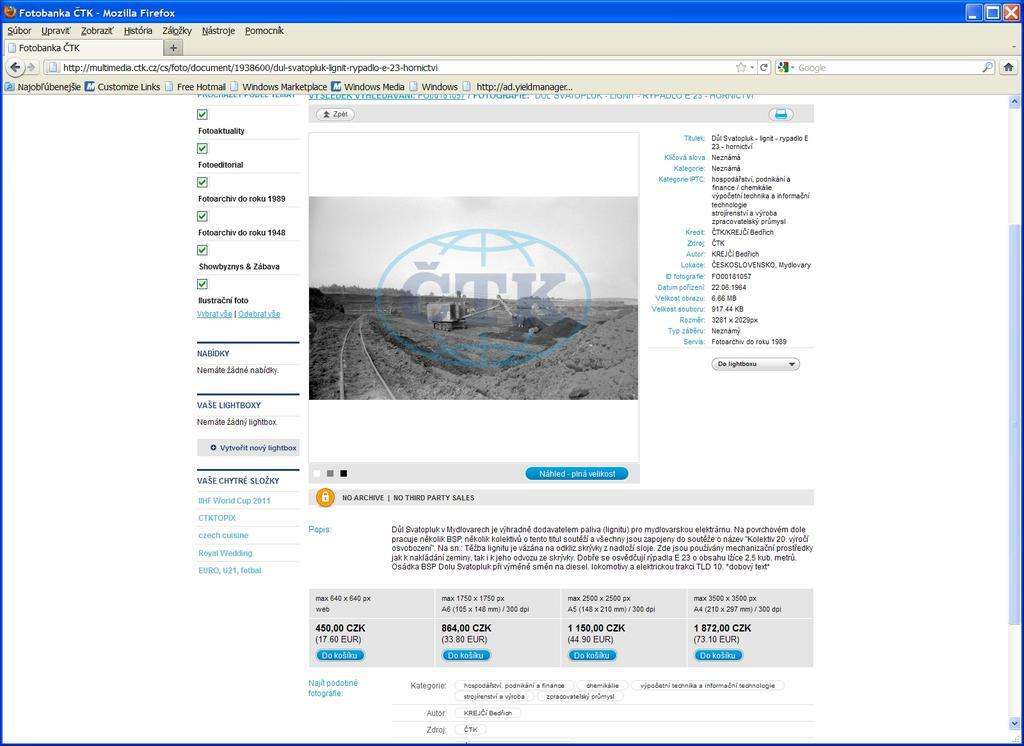Viewport: 1024px width, 746px height.
Task: Open the search engine selector dropdown
Action: (792, 67)
